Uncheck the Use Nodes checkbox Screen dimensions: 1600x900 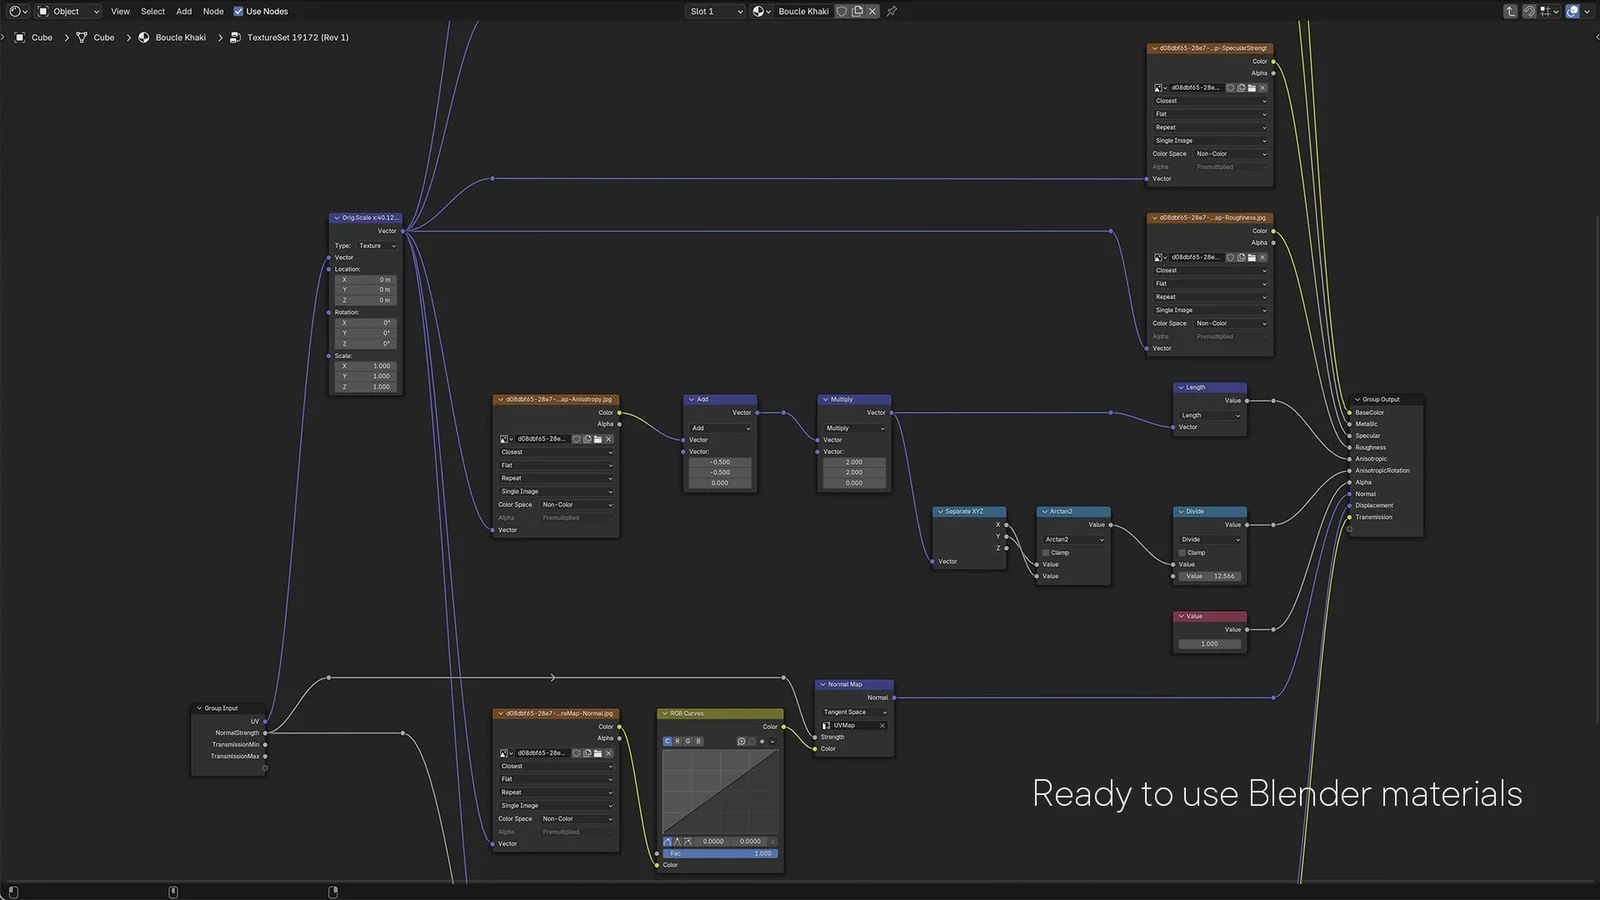point(236,11)
